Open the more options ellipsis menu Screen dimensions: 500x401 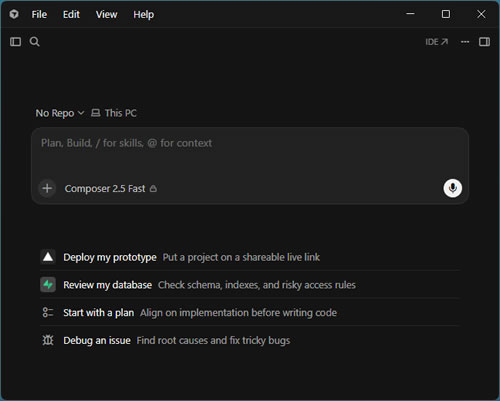pos(465,42)
